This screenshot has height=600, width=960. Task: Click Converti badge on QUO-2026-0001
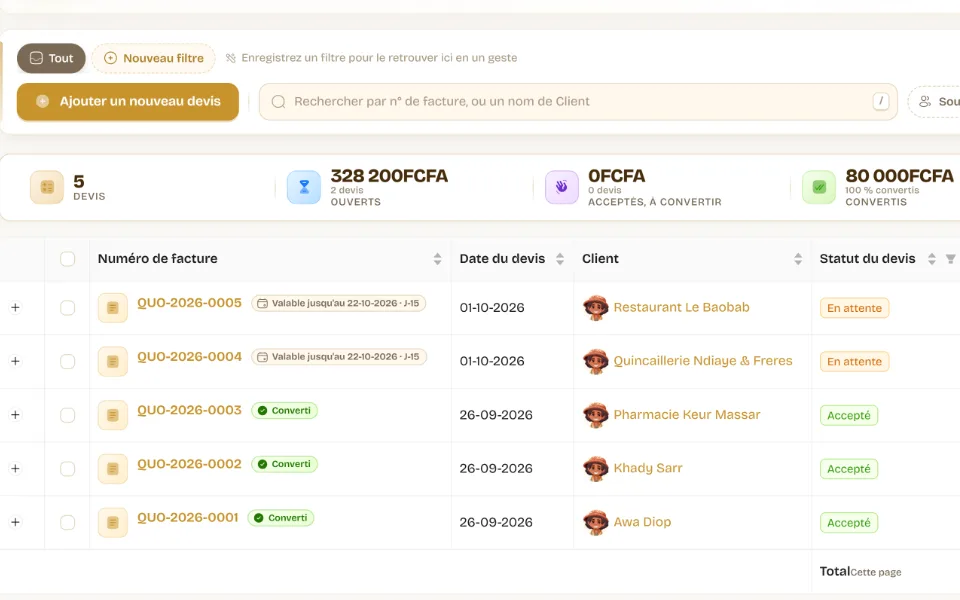click(x=280, y=518)
